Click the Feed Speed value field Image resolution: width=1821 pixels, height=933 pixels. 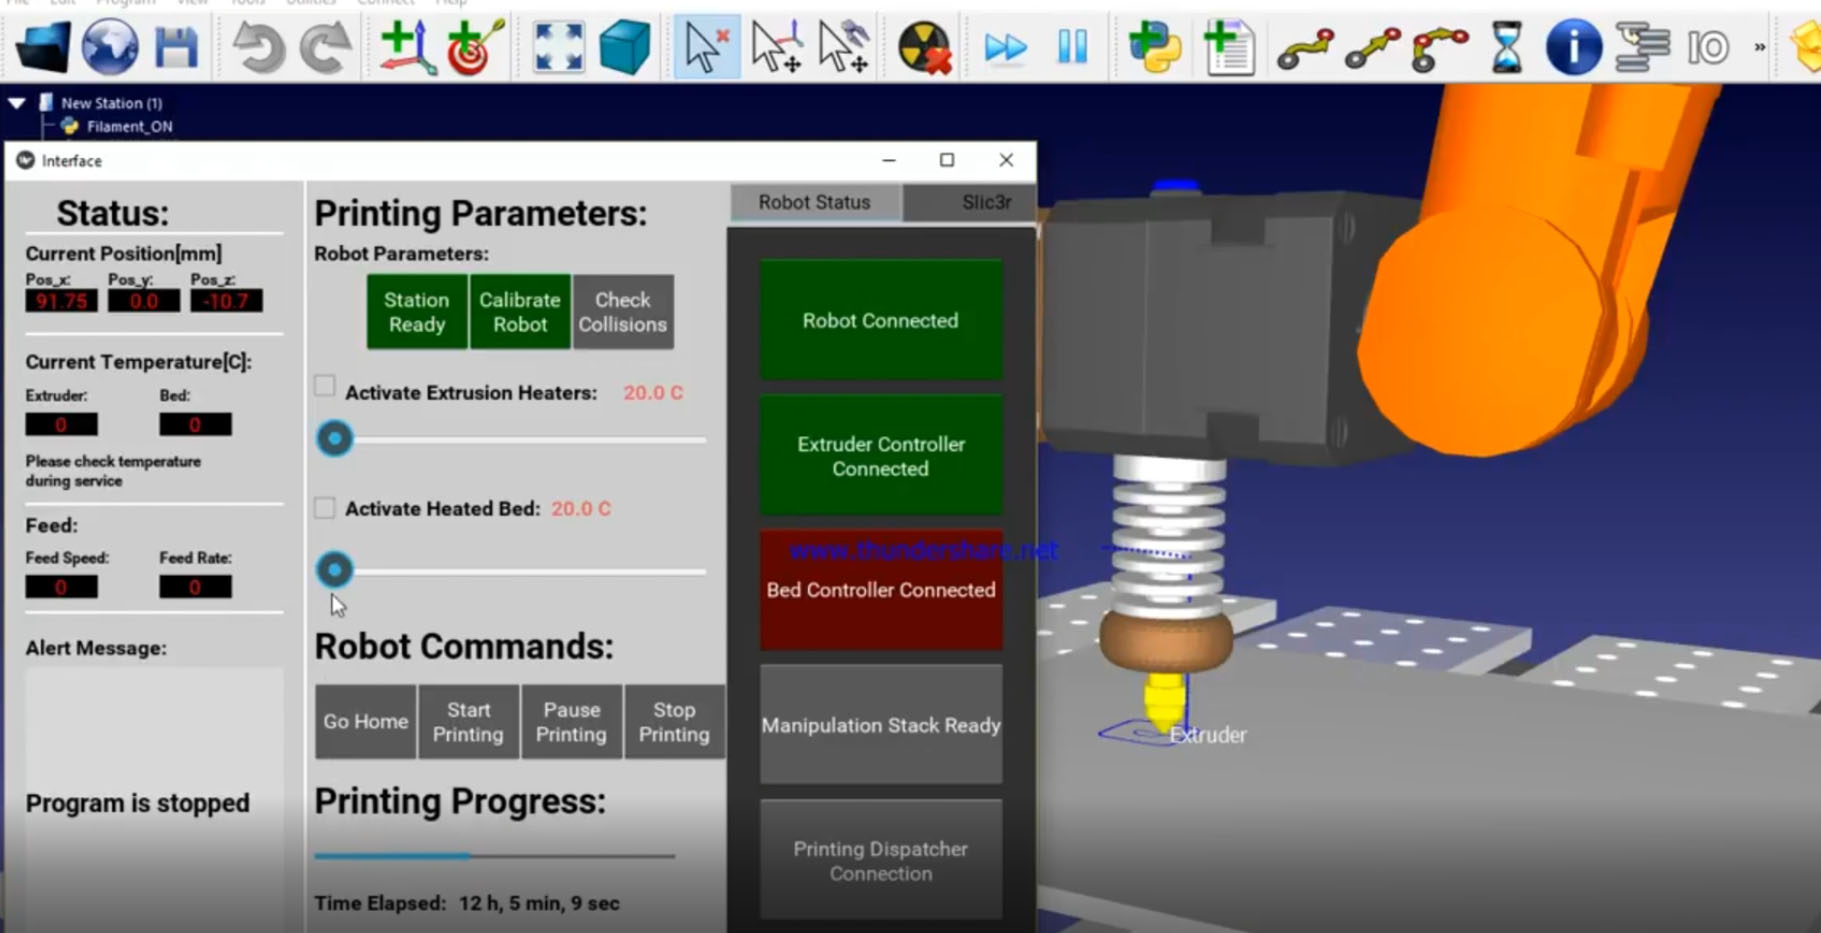click(x=62, y=587)
